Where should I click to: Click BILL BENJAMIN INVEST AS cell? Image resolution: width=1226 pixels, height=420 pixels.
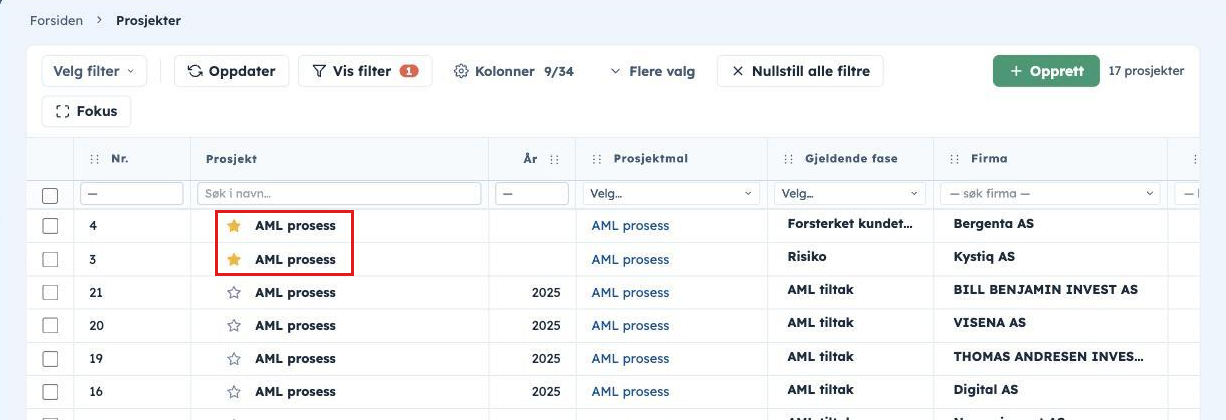[x=1046, y=290]
